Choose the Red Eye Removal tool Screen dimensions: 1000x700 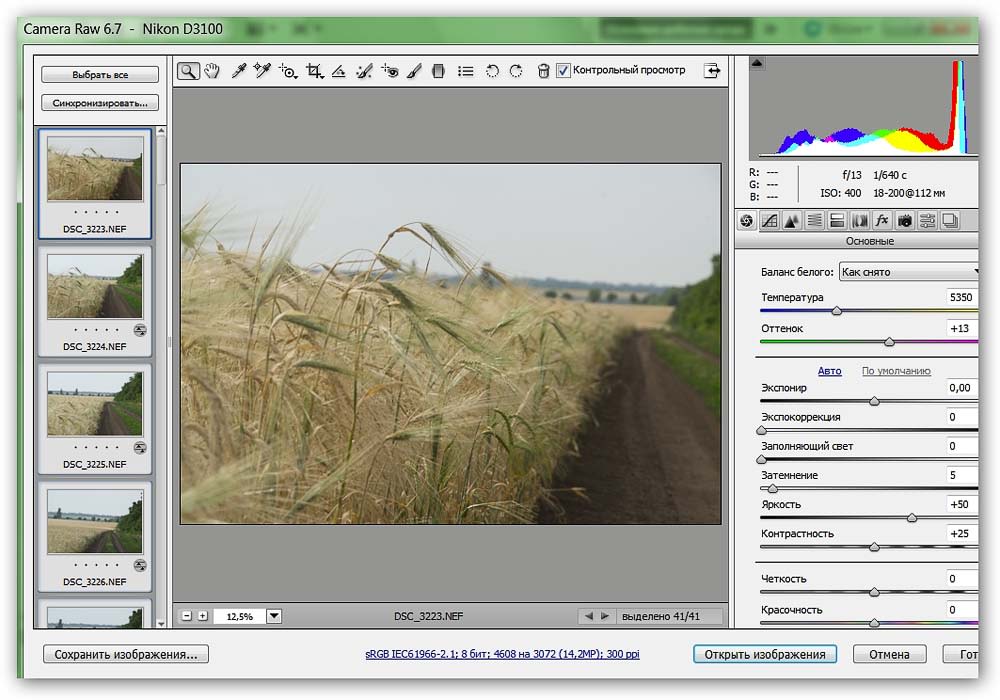click(390, 71)
